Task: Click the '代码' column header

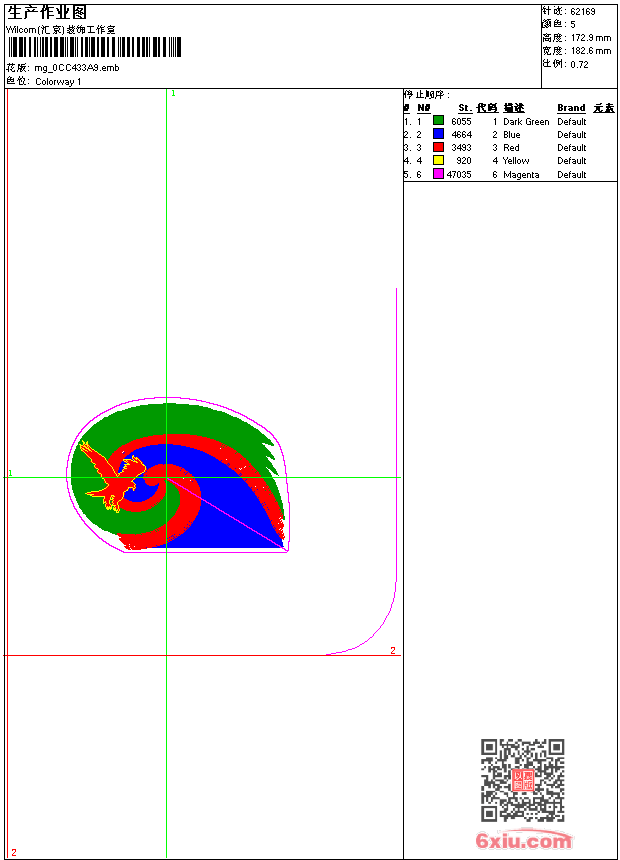Action: tap(487, 108)
